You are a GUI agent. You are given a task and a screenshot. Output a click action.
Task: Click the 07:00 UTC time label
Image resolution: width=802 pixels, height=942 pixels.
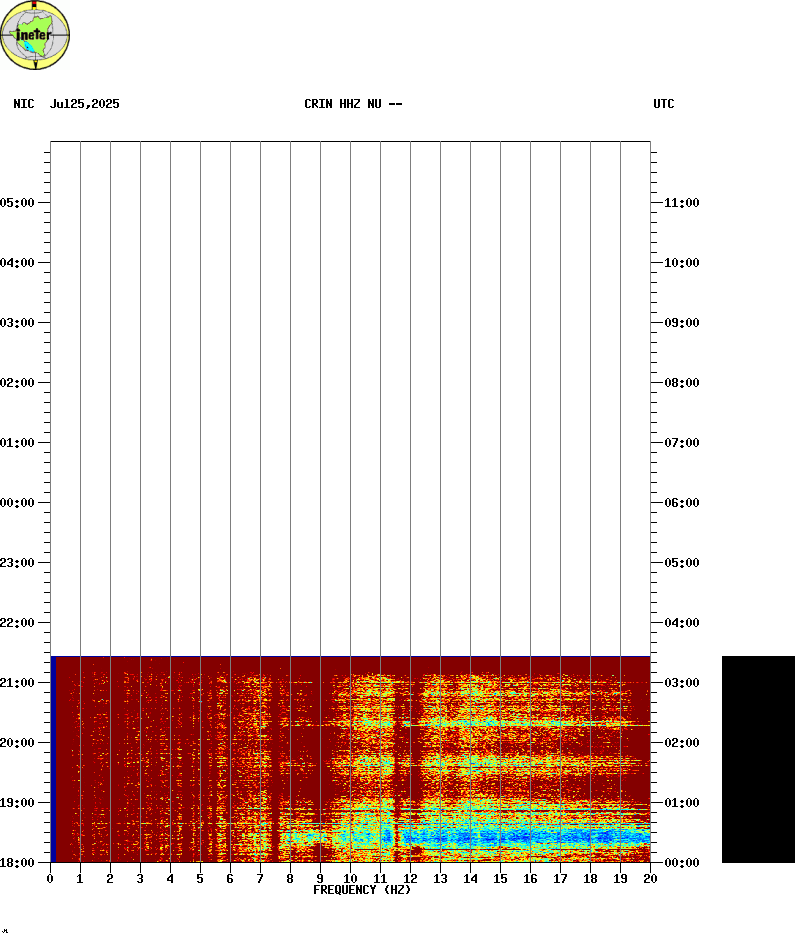point(682,443)
